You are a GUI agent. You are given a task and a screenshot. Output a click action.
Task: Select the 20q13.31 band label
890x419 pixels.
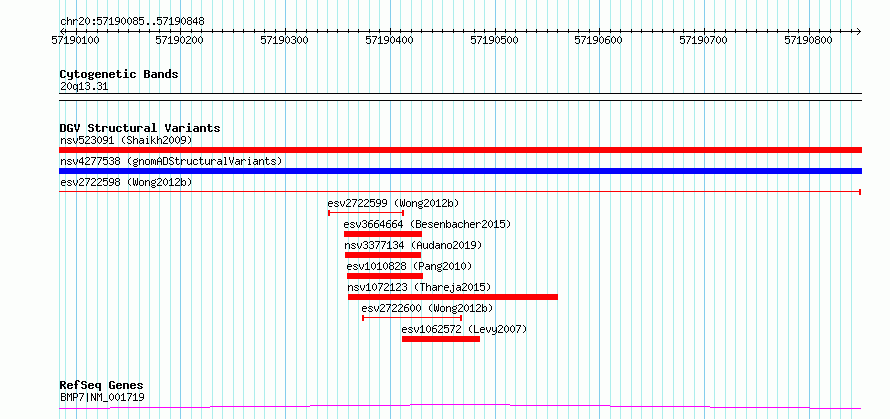coord(84,87)
